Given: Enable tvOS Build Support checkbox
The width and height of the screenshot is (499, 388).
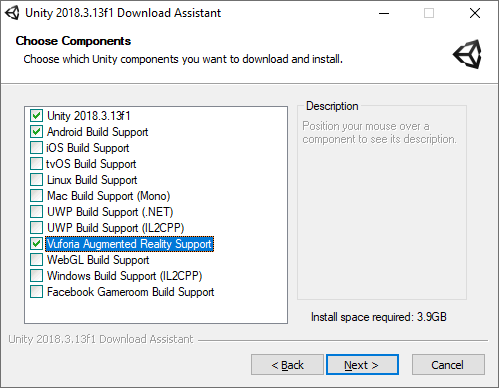Looking at the screenshot, I should pos(36,164).
